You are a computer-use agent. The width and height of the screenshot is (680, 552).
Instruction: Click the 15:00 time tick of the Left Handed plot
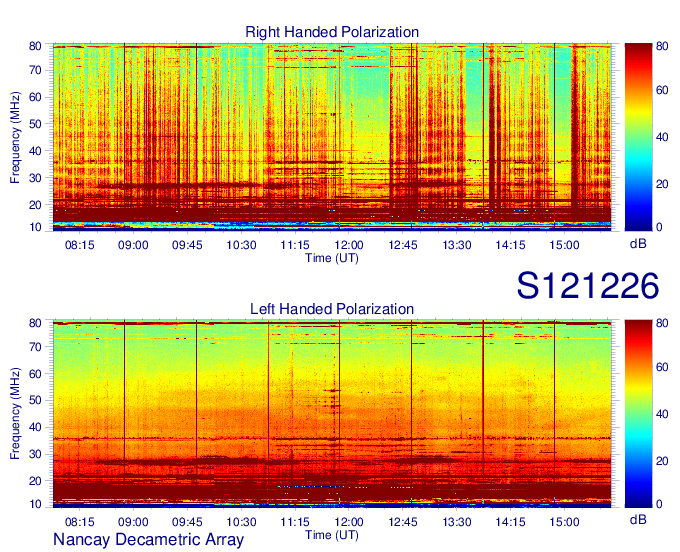[x=564, y=523]
